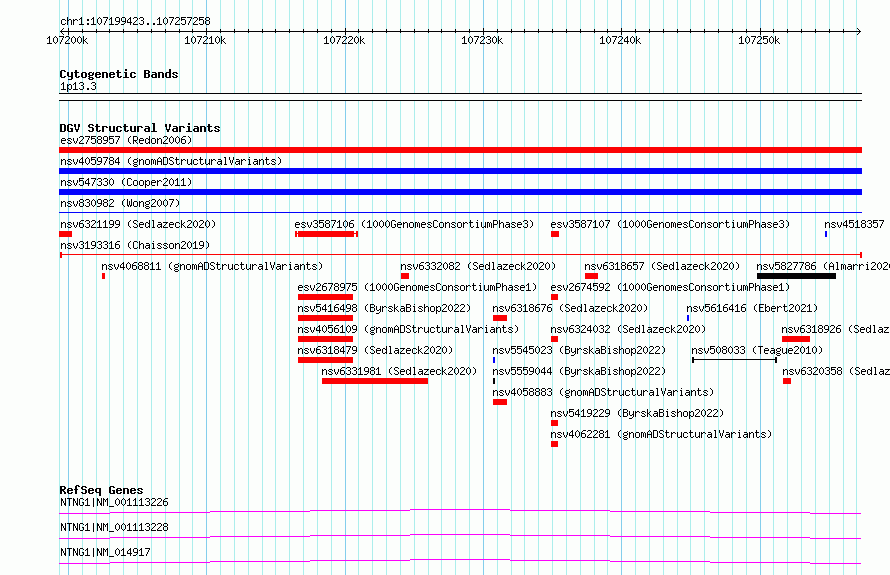
Task: Select the nsv6318926 variant label
Action: (836, 329)
